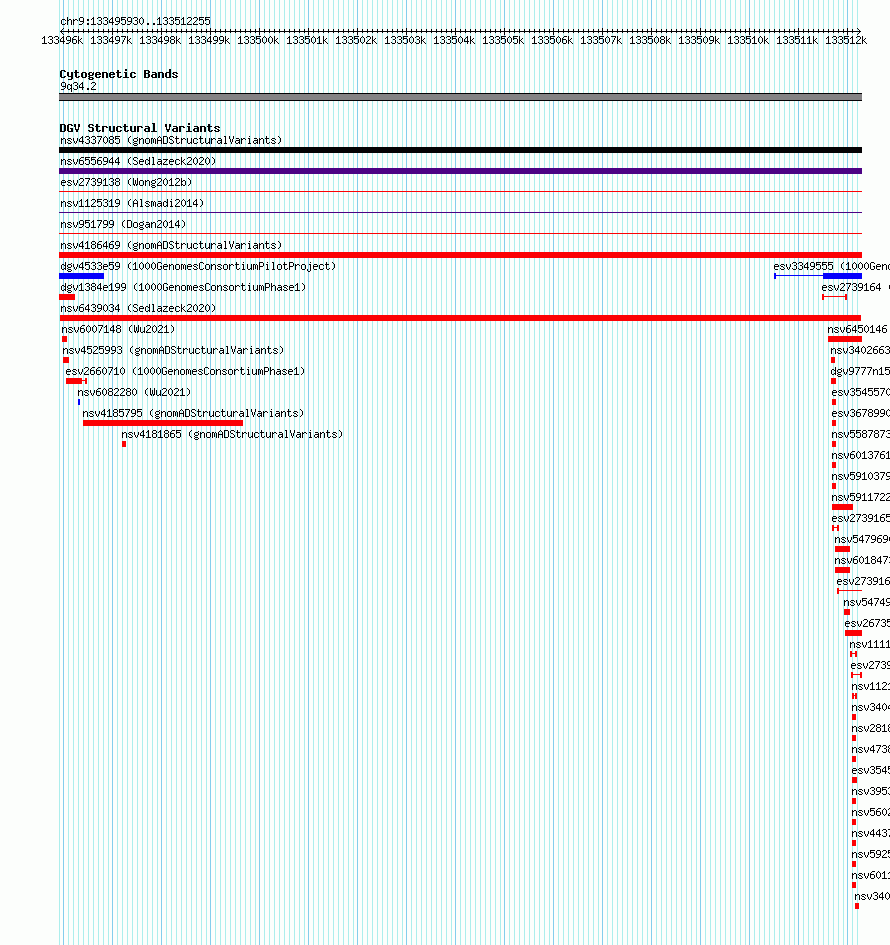The height and width of the screenshot is (945, 890).
Task: Open the nsv4525993 (gnomADStructuralVariants) label
Action: click(173, 350)
